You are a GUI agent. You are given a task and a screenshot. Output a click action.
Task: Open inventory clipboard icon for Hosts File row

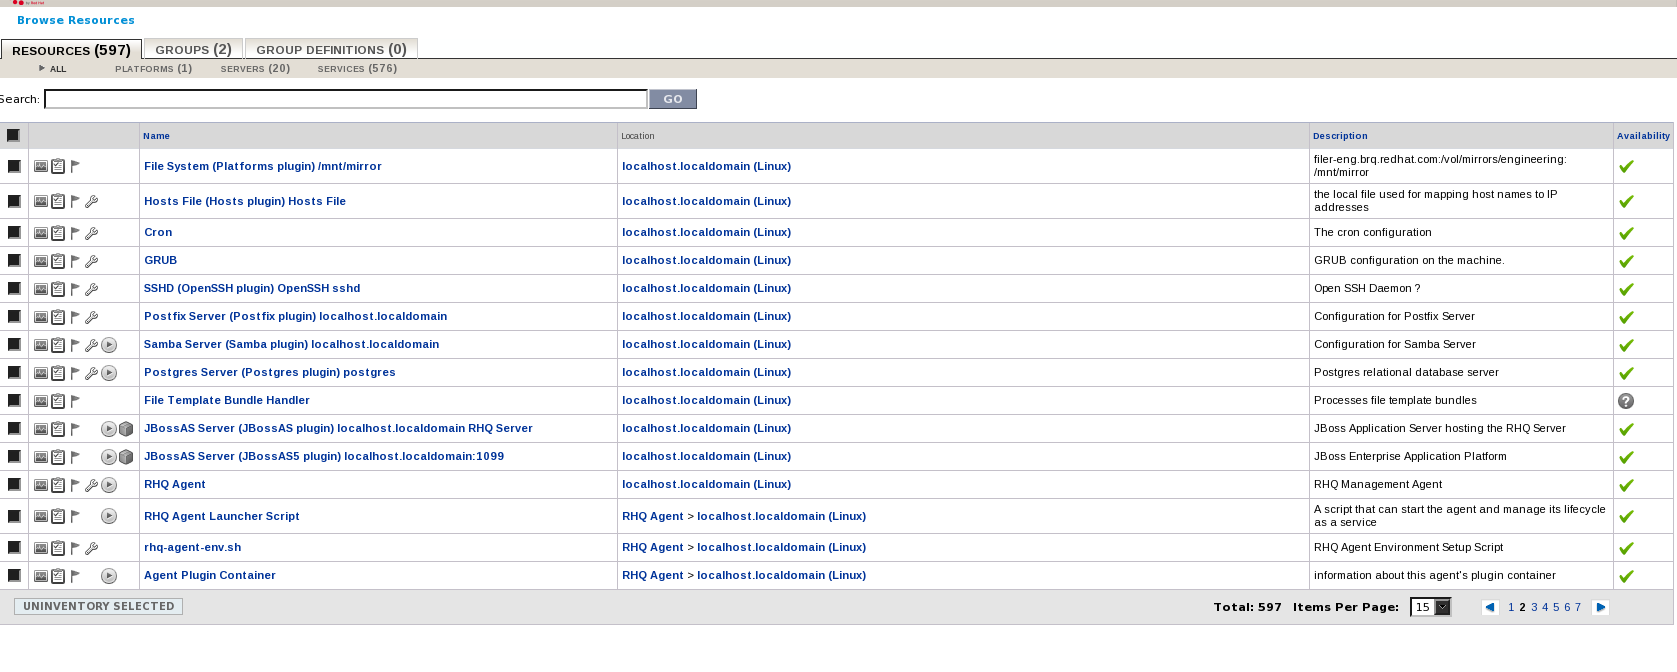[x=58, y=201]
